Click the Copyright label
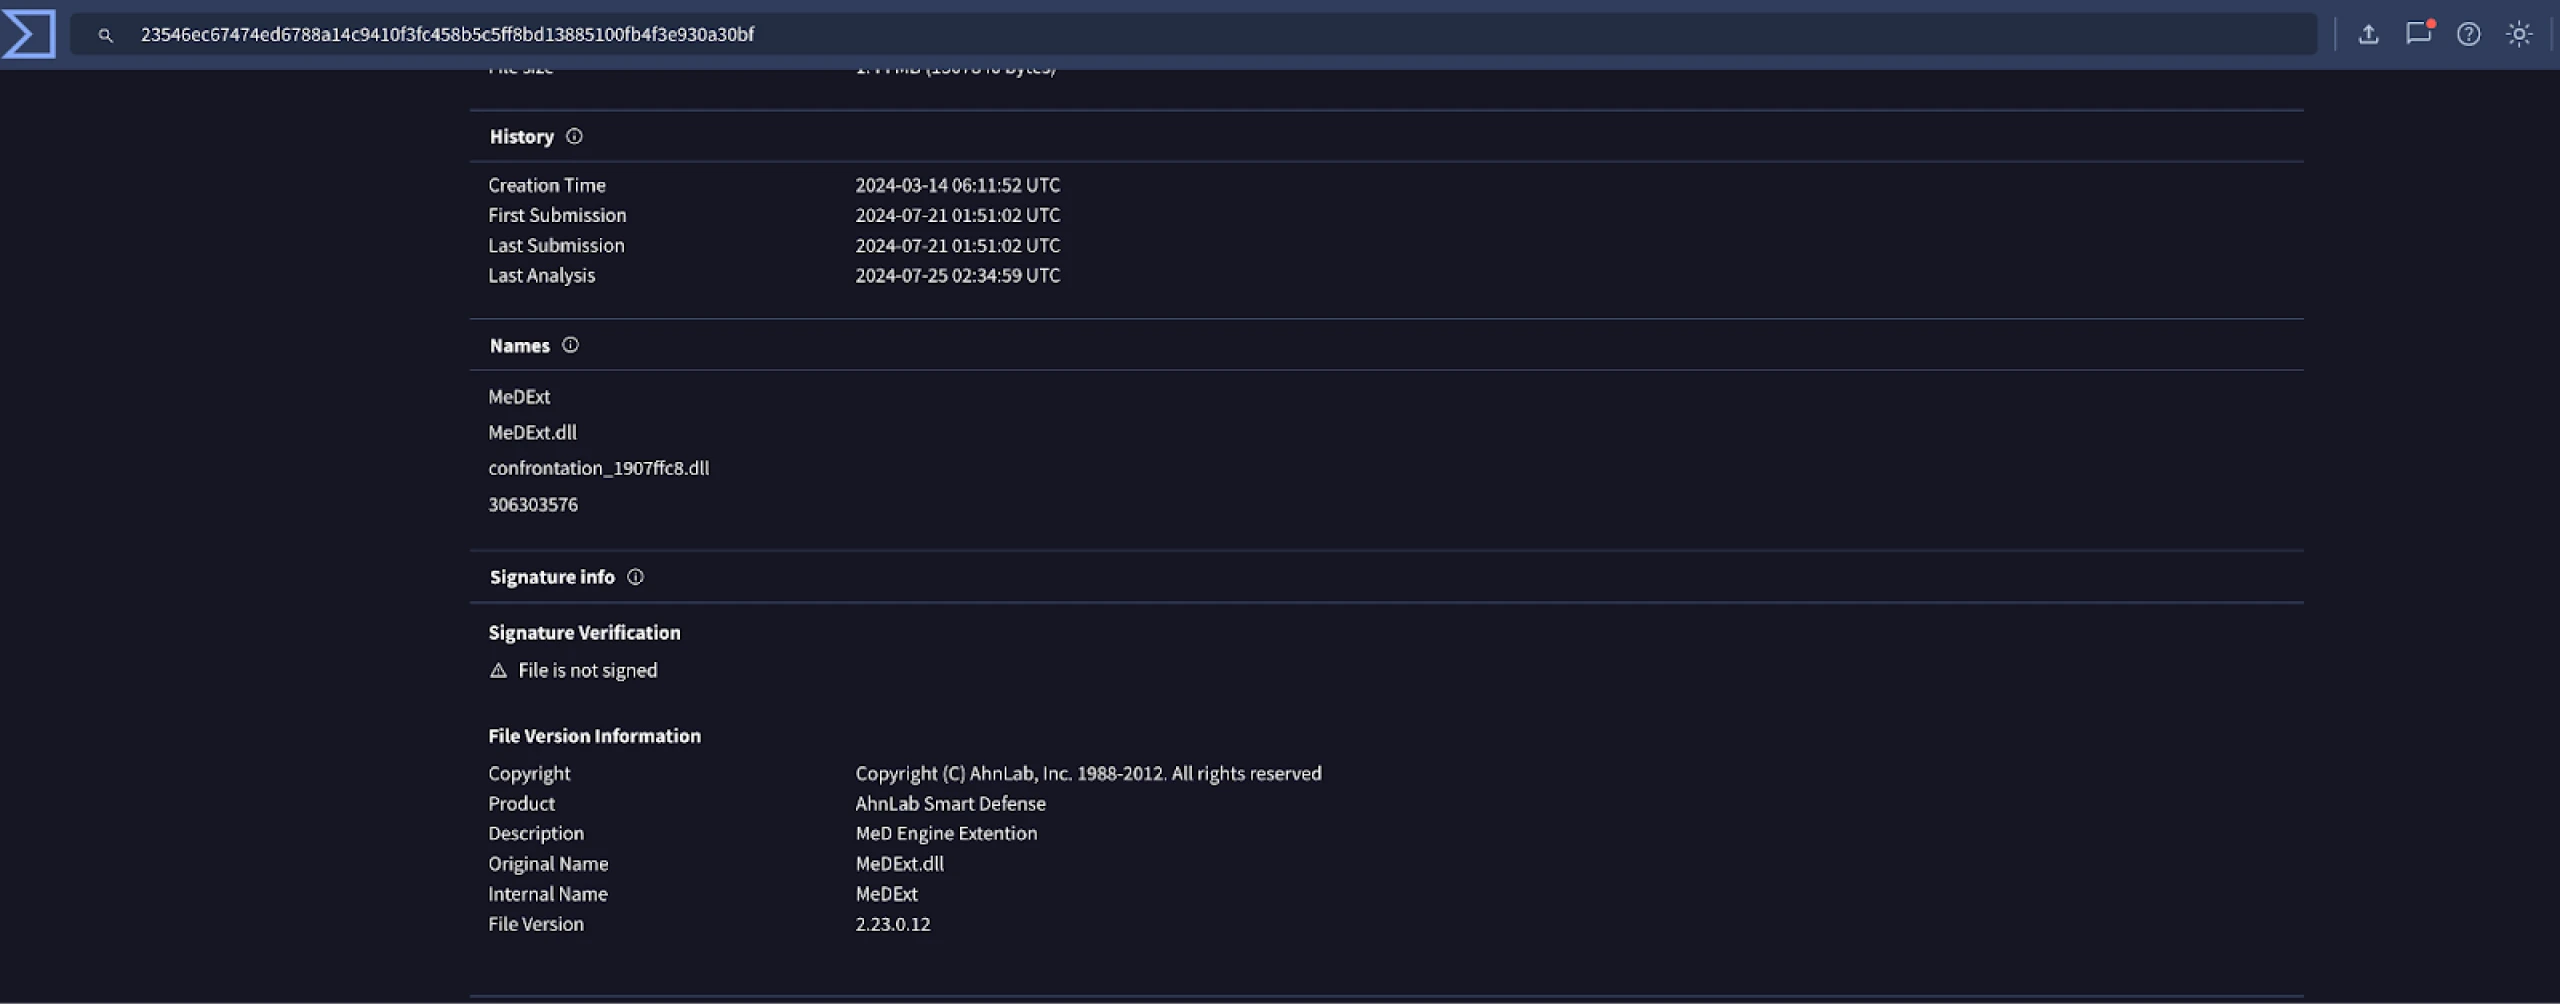The image size is (2560, 1004). [x=529, y=774]
